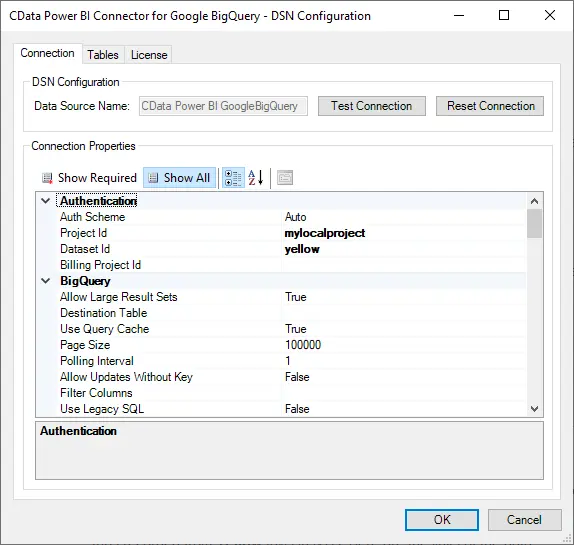Viewport: 574px width, 545px height.
Task: Click the Property Pages icon
Action: (285, 178)
